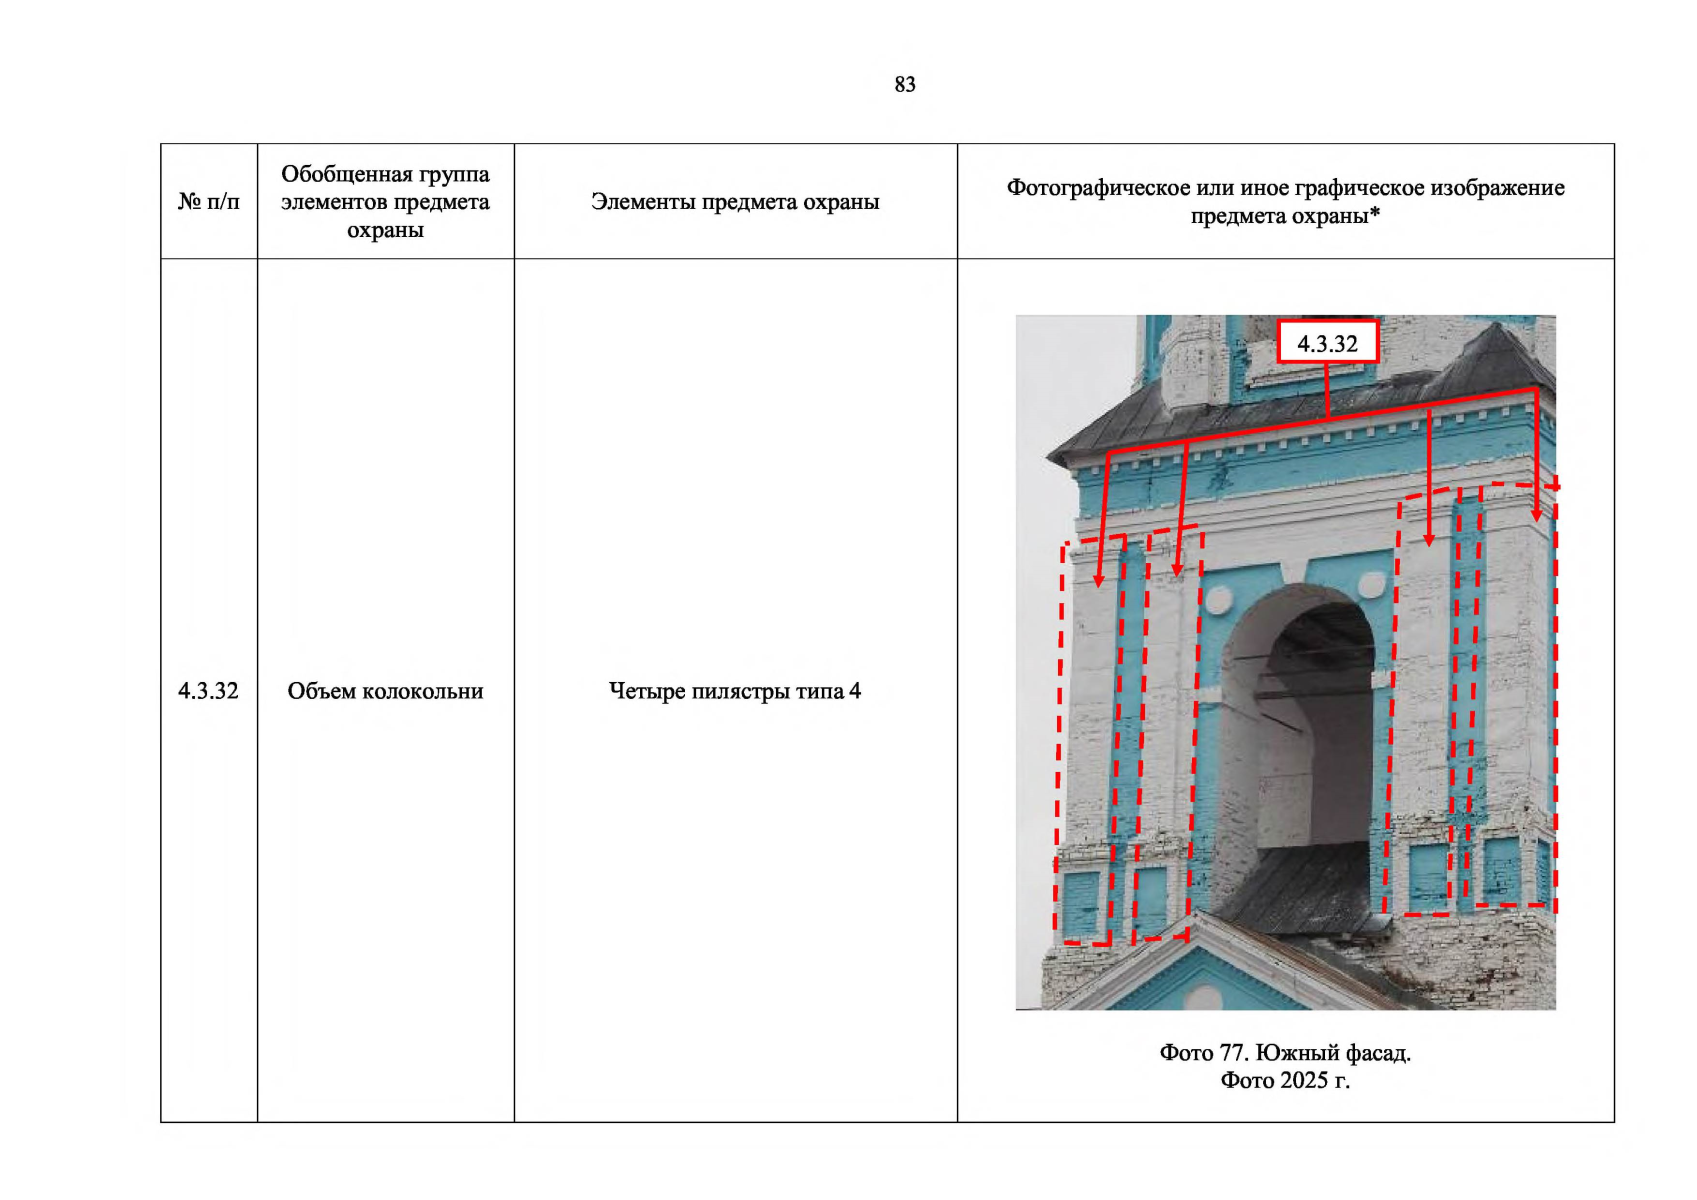
Task: Select header "Фотографическое или иное графическое изображение"
Action: (1285, 188)
